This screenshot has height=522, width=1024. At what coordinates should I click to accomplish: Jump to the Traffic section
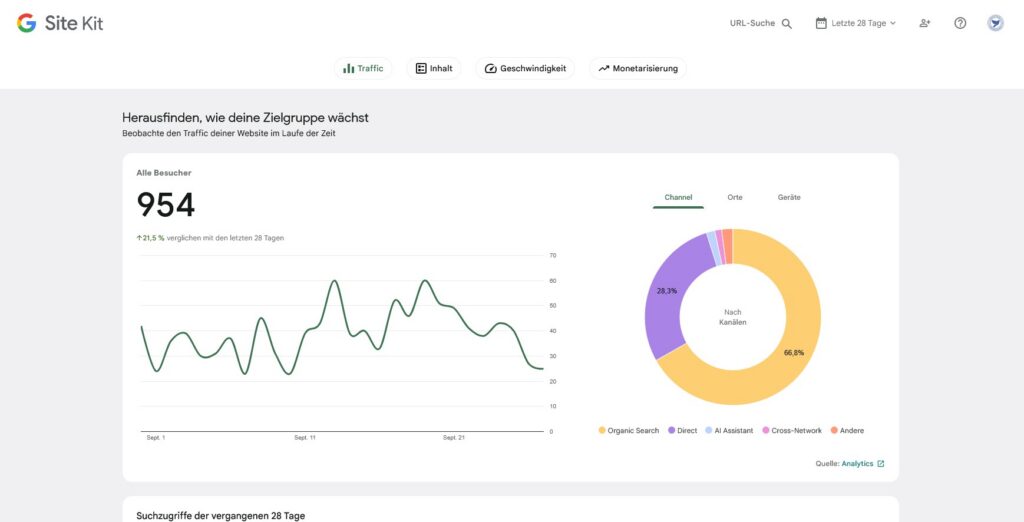click(x=363, y=68)
